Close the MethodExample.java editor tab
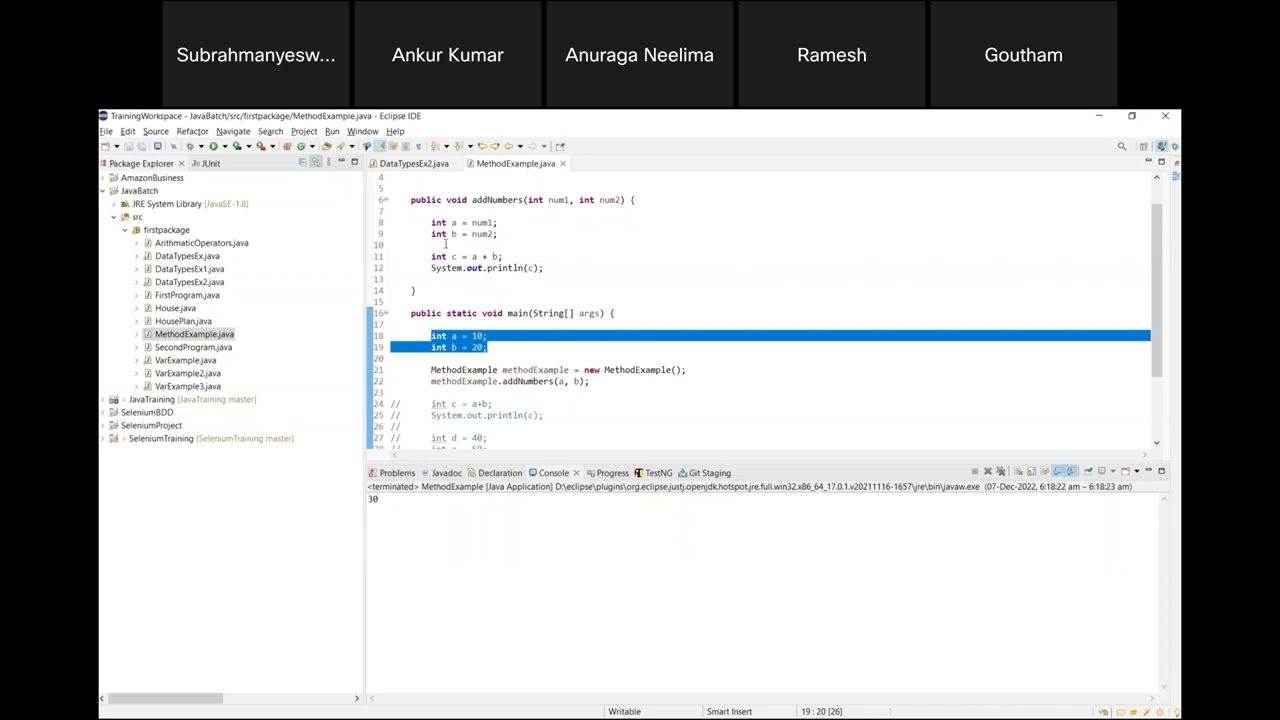1280x720 pixels. [x=562, y=163]
